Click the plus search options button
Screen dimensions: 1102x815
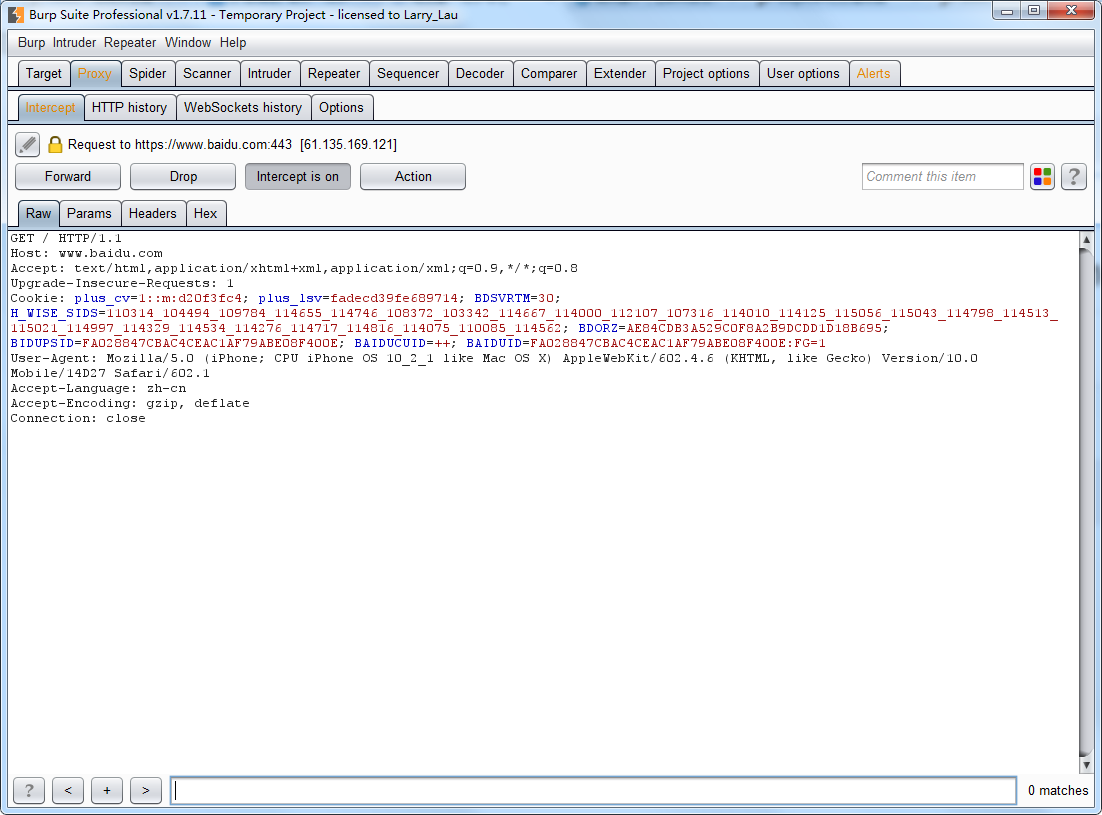click(x=107, y=790)
